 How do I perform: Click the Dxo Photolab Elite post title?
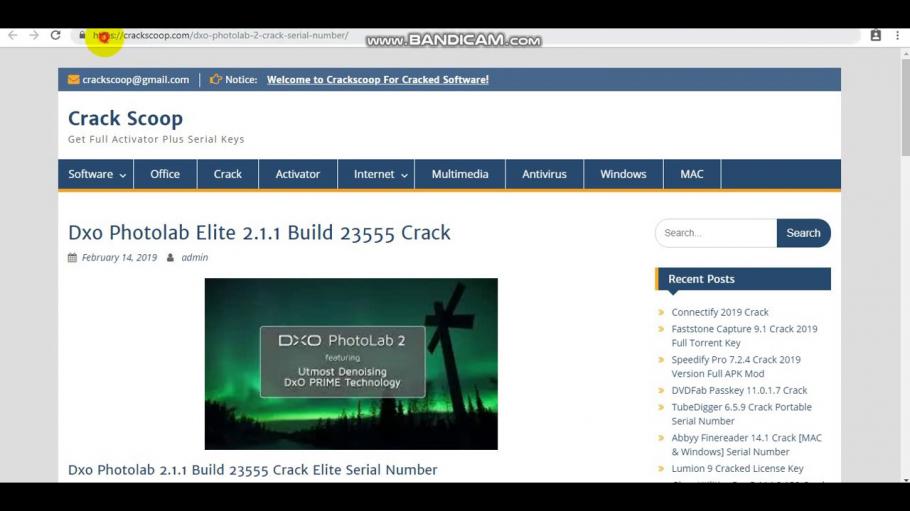pyautogui.click(x=259, y=233)
